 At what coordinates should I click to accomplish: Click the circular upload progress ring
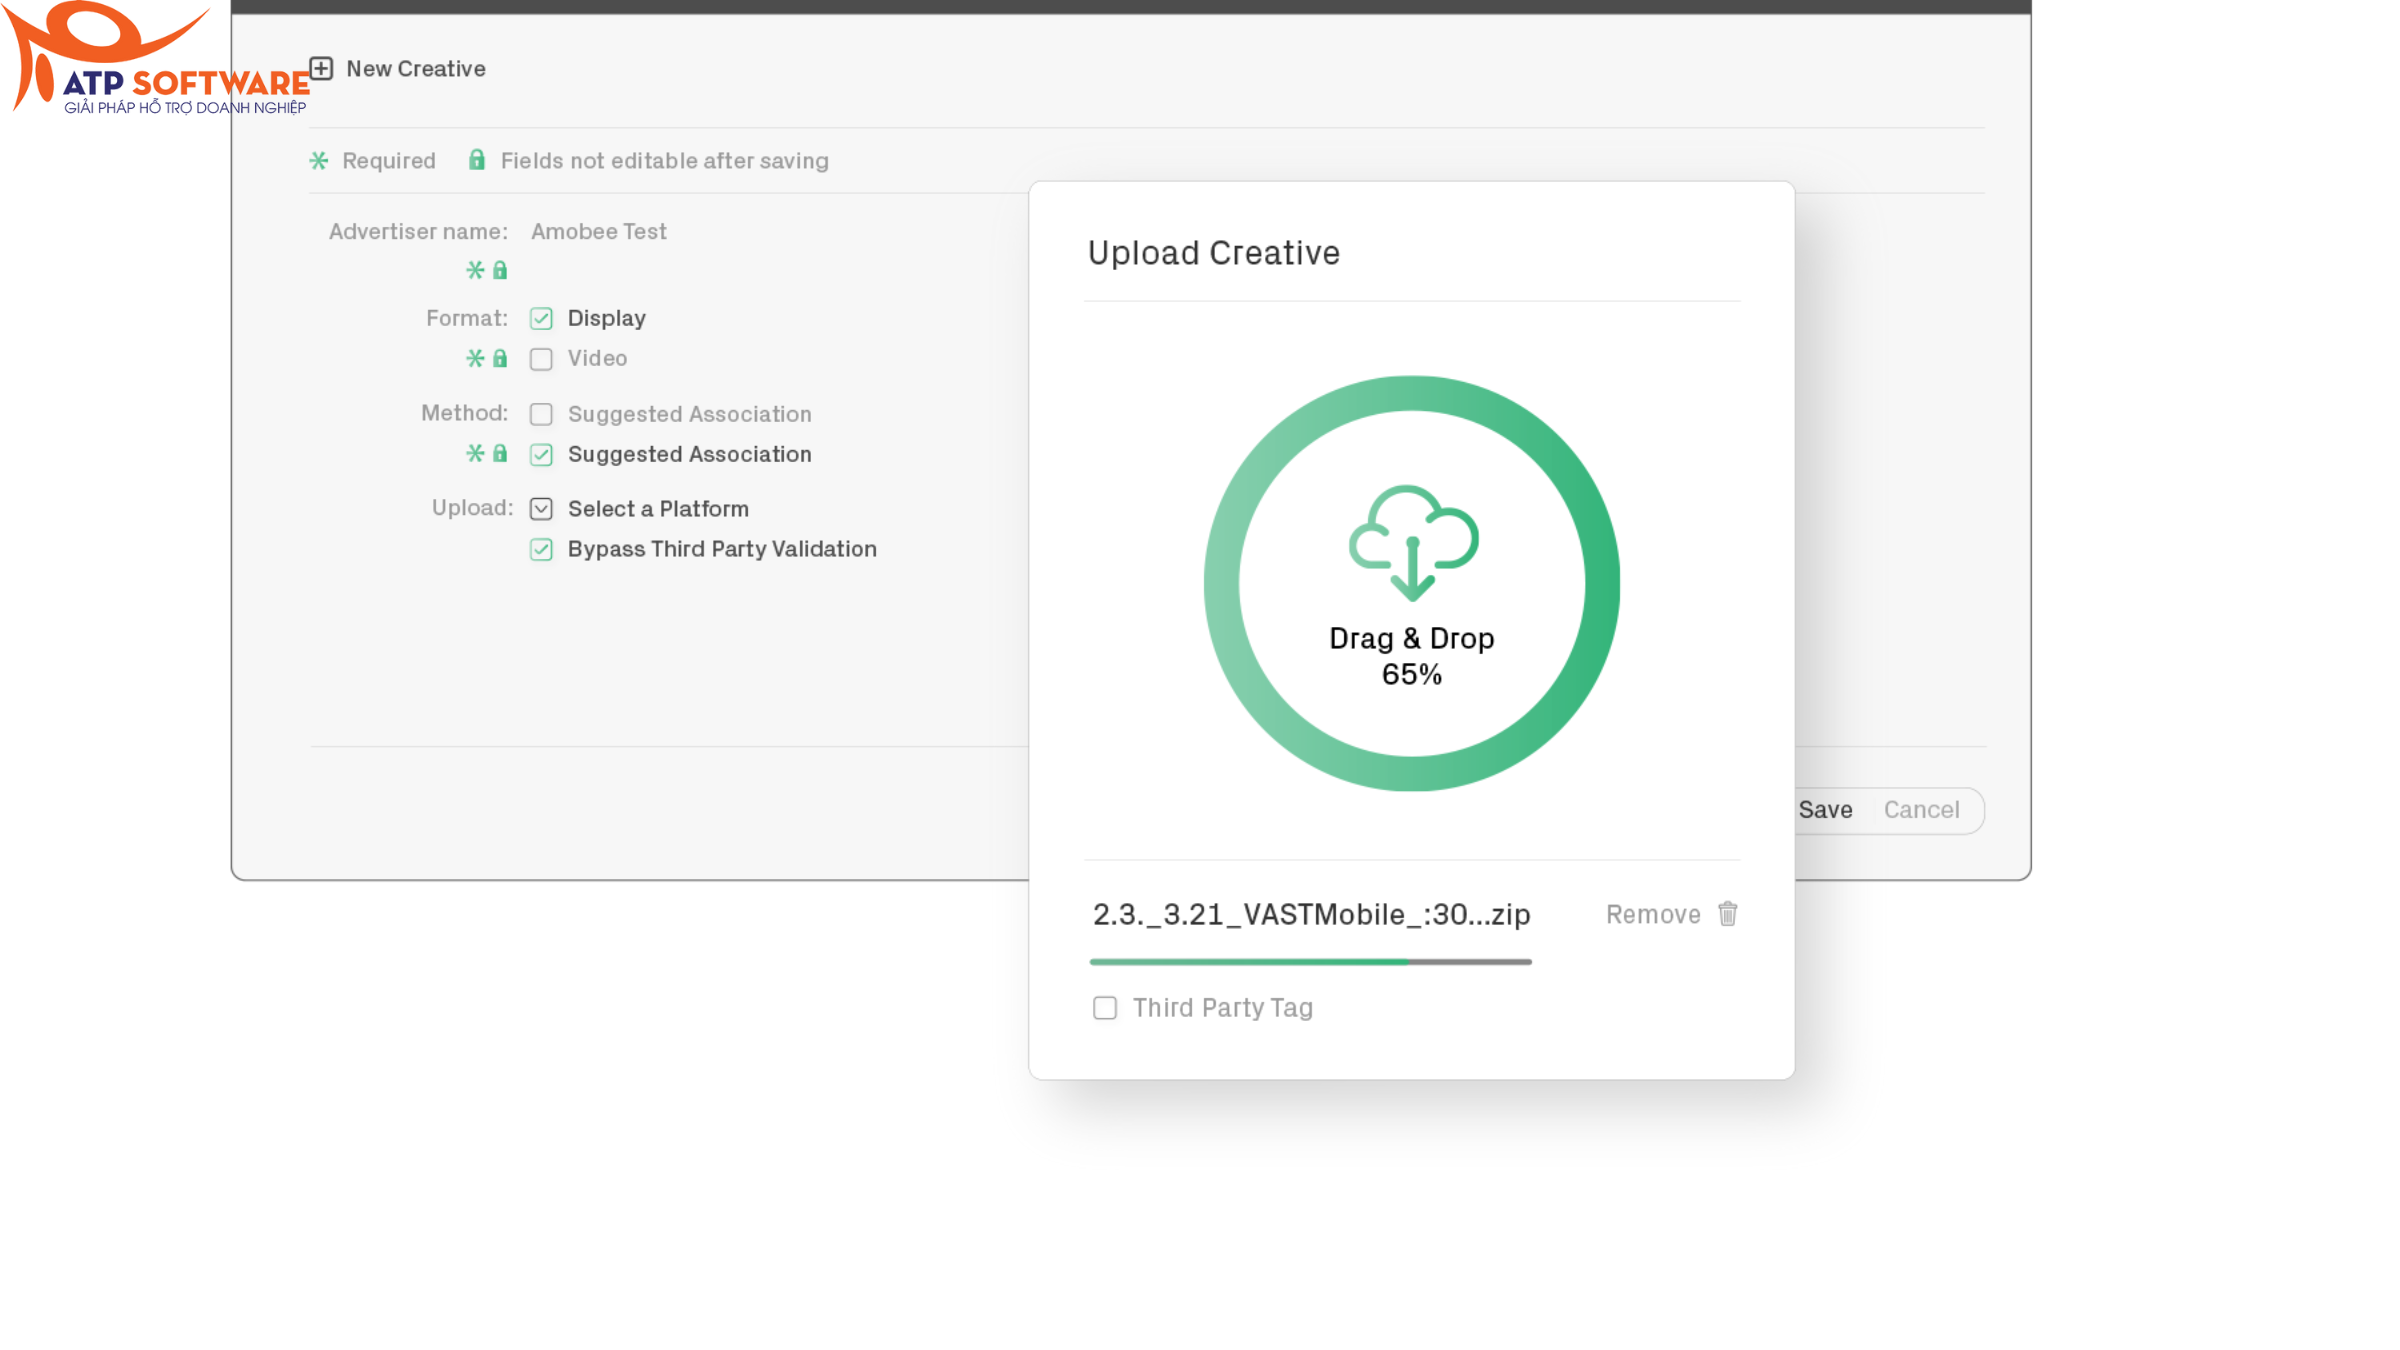tap(1222, 584)
